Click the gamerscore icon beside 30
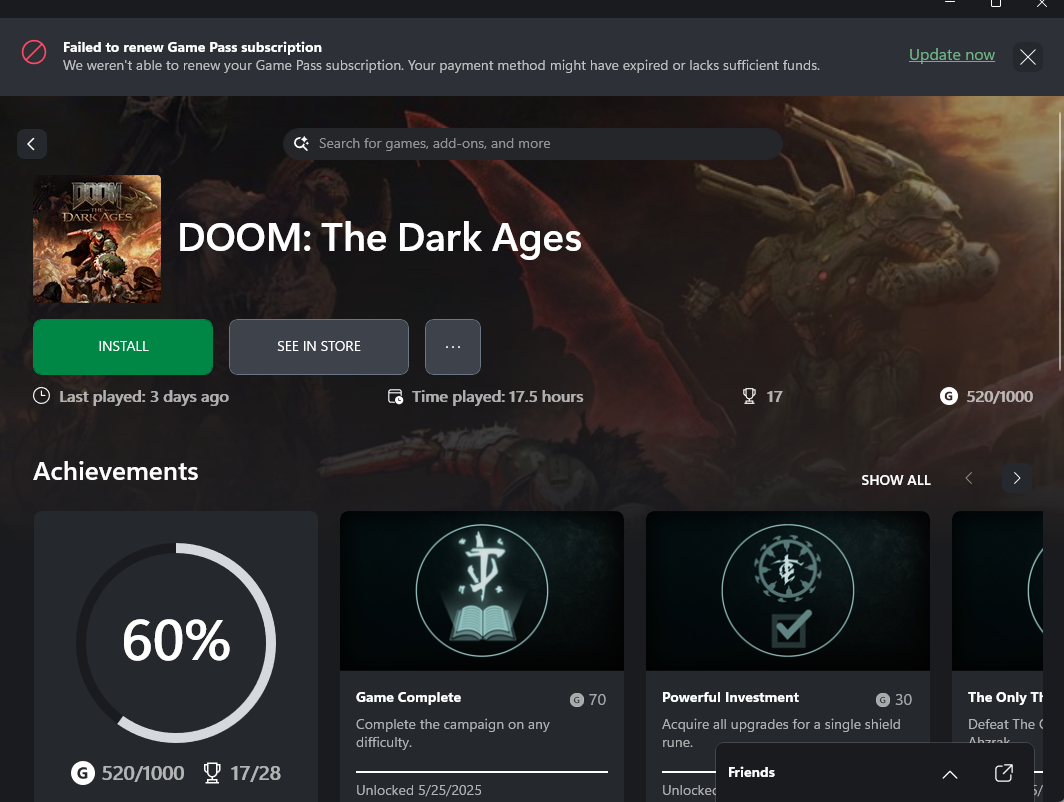The height and width of the screenshot is (802, 1064). 883,700
